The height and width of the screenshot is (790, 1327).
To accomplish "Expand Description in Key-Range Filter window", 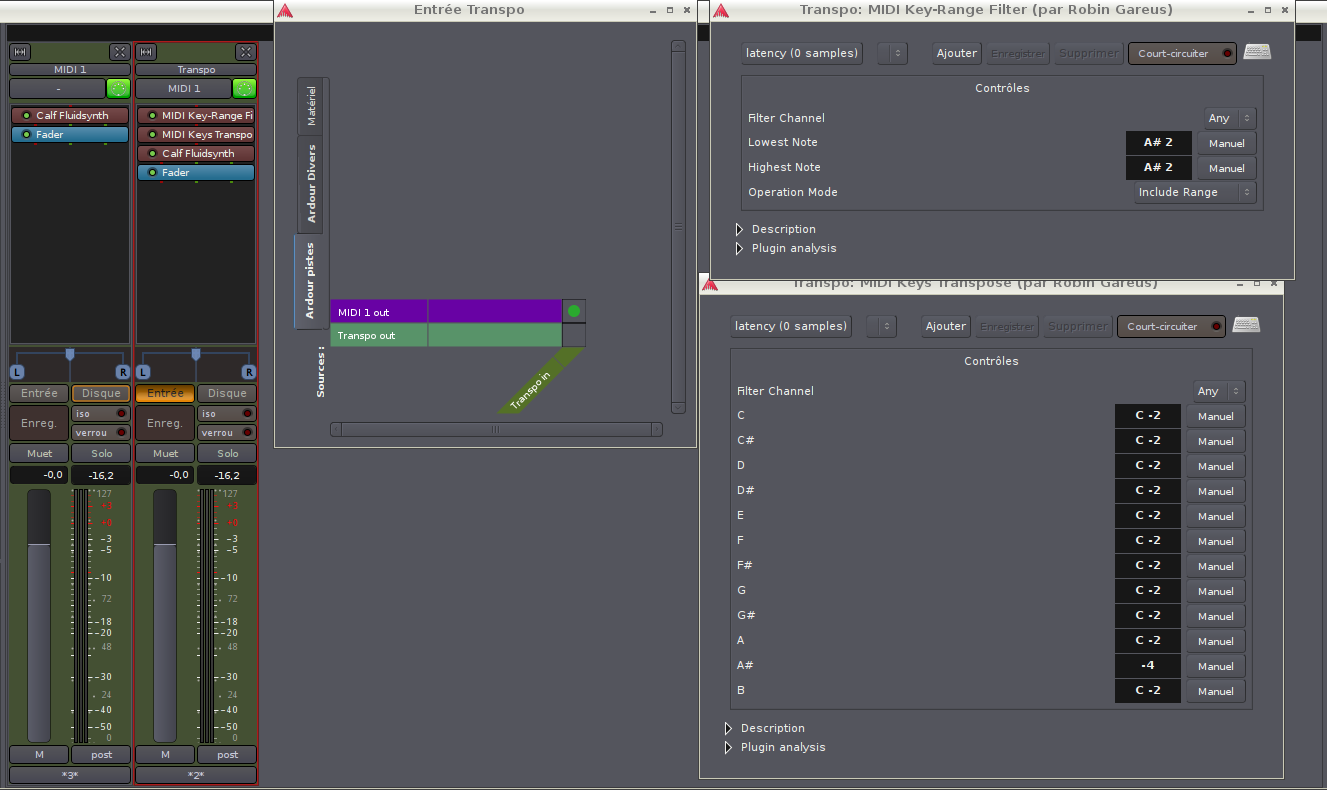I will [x=740, y=229].
